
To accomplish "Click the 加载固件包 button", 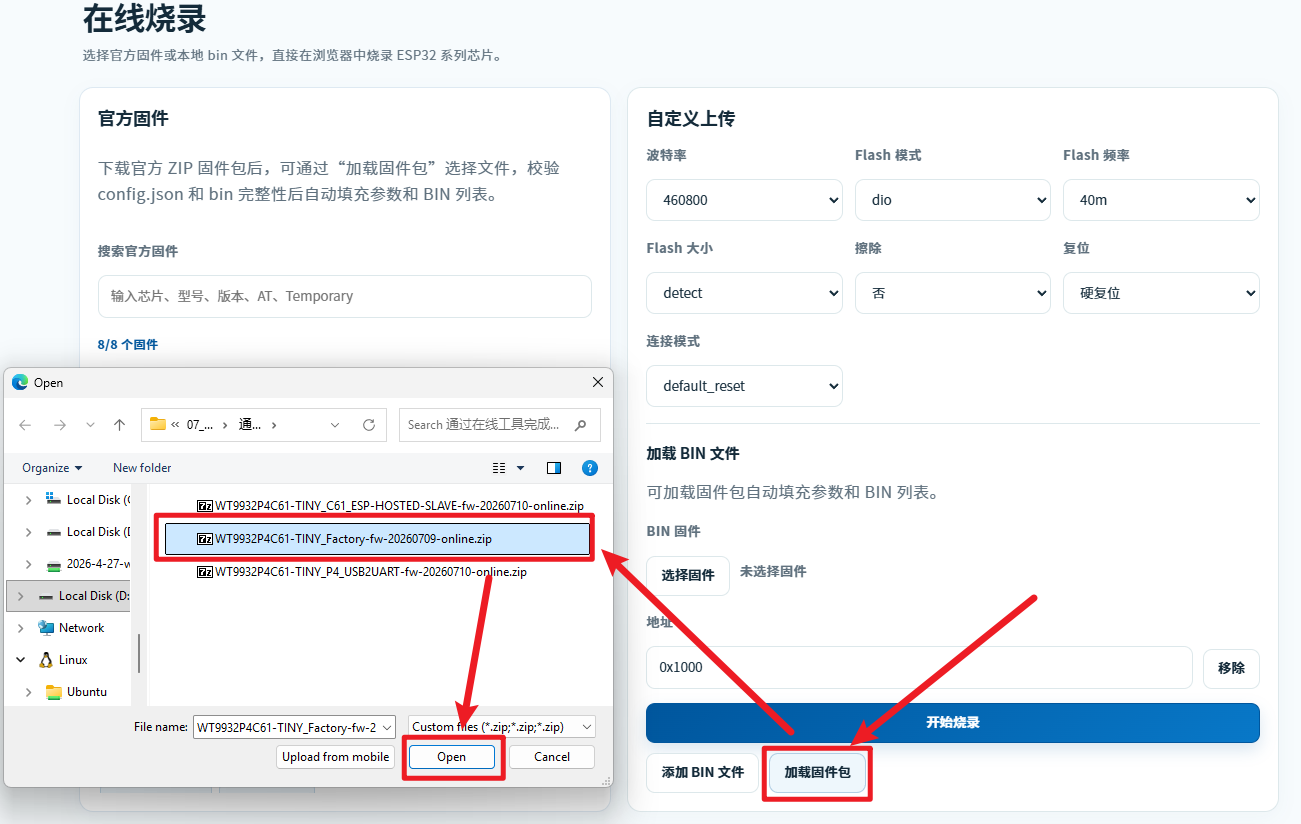I will [x=817, y=773].
